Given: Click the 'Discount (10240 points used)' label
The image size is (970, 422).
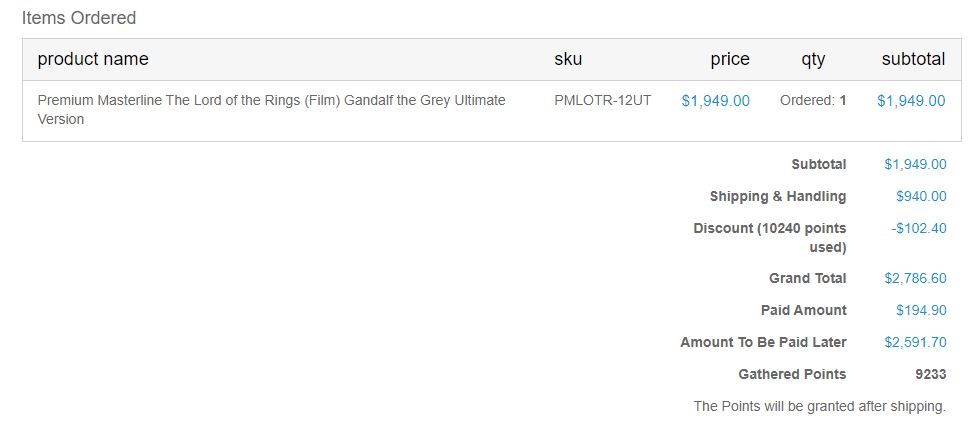Looking at the screenshot, I should (x=770, y=238).
